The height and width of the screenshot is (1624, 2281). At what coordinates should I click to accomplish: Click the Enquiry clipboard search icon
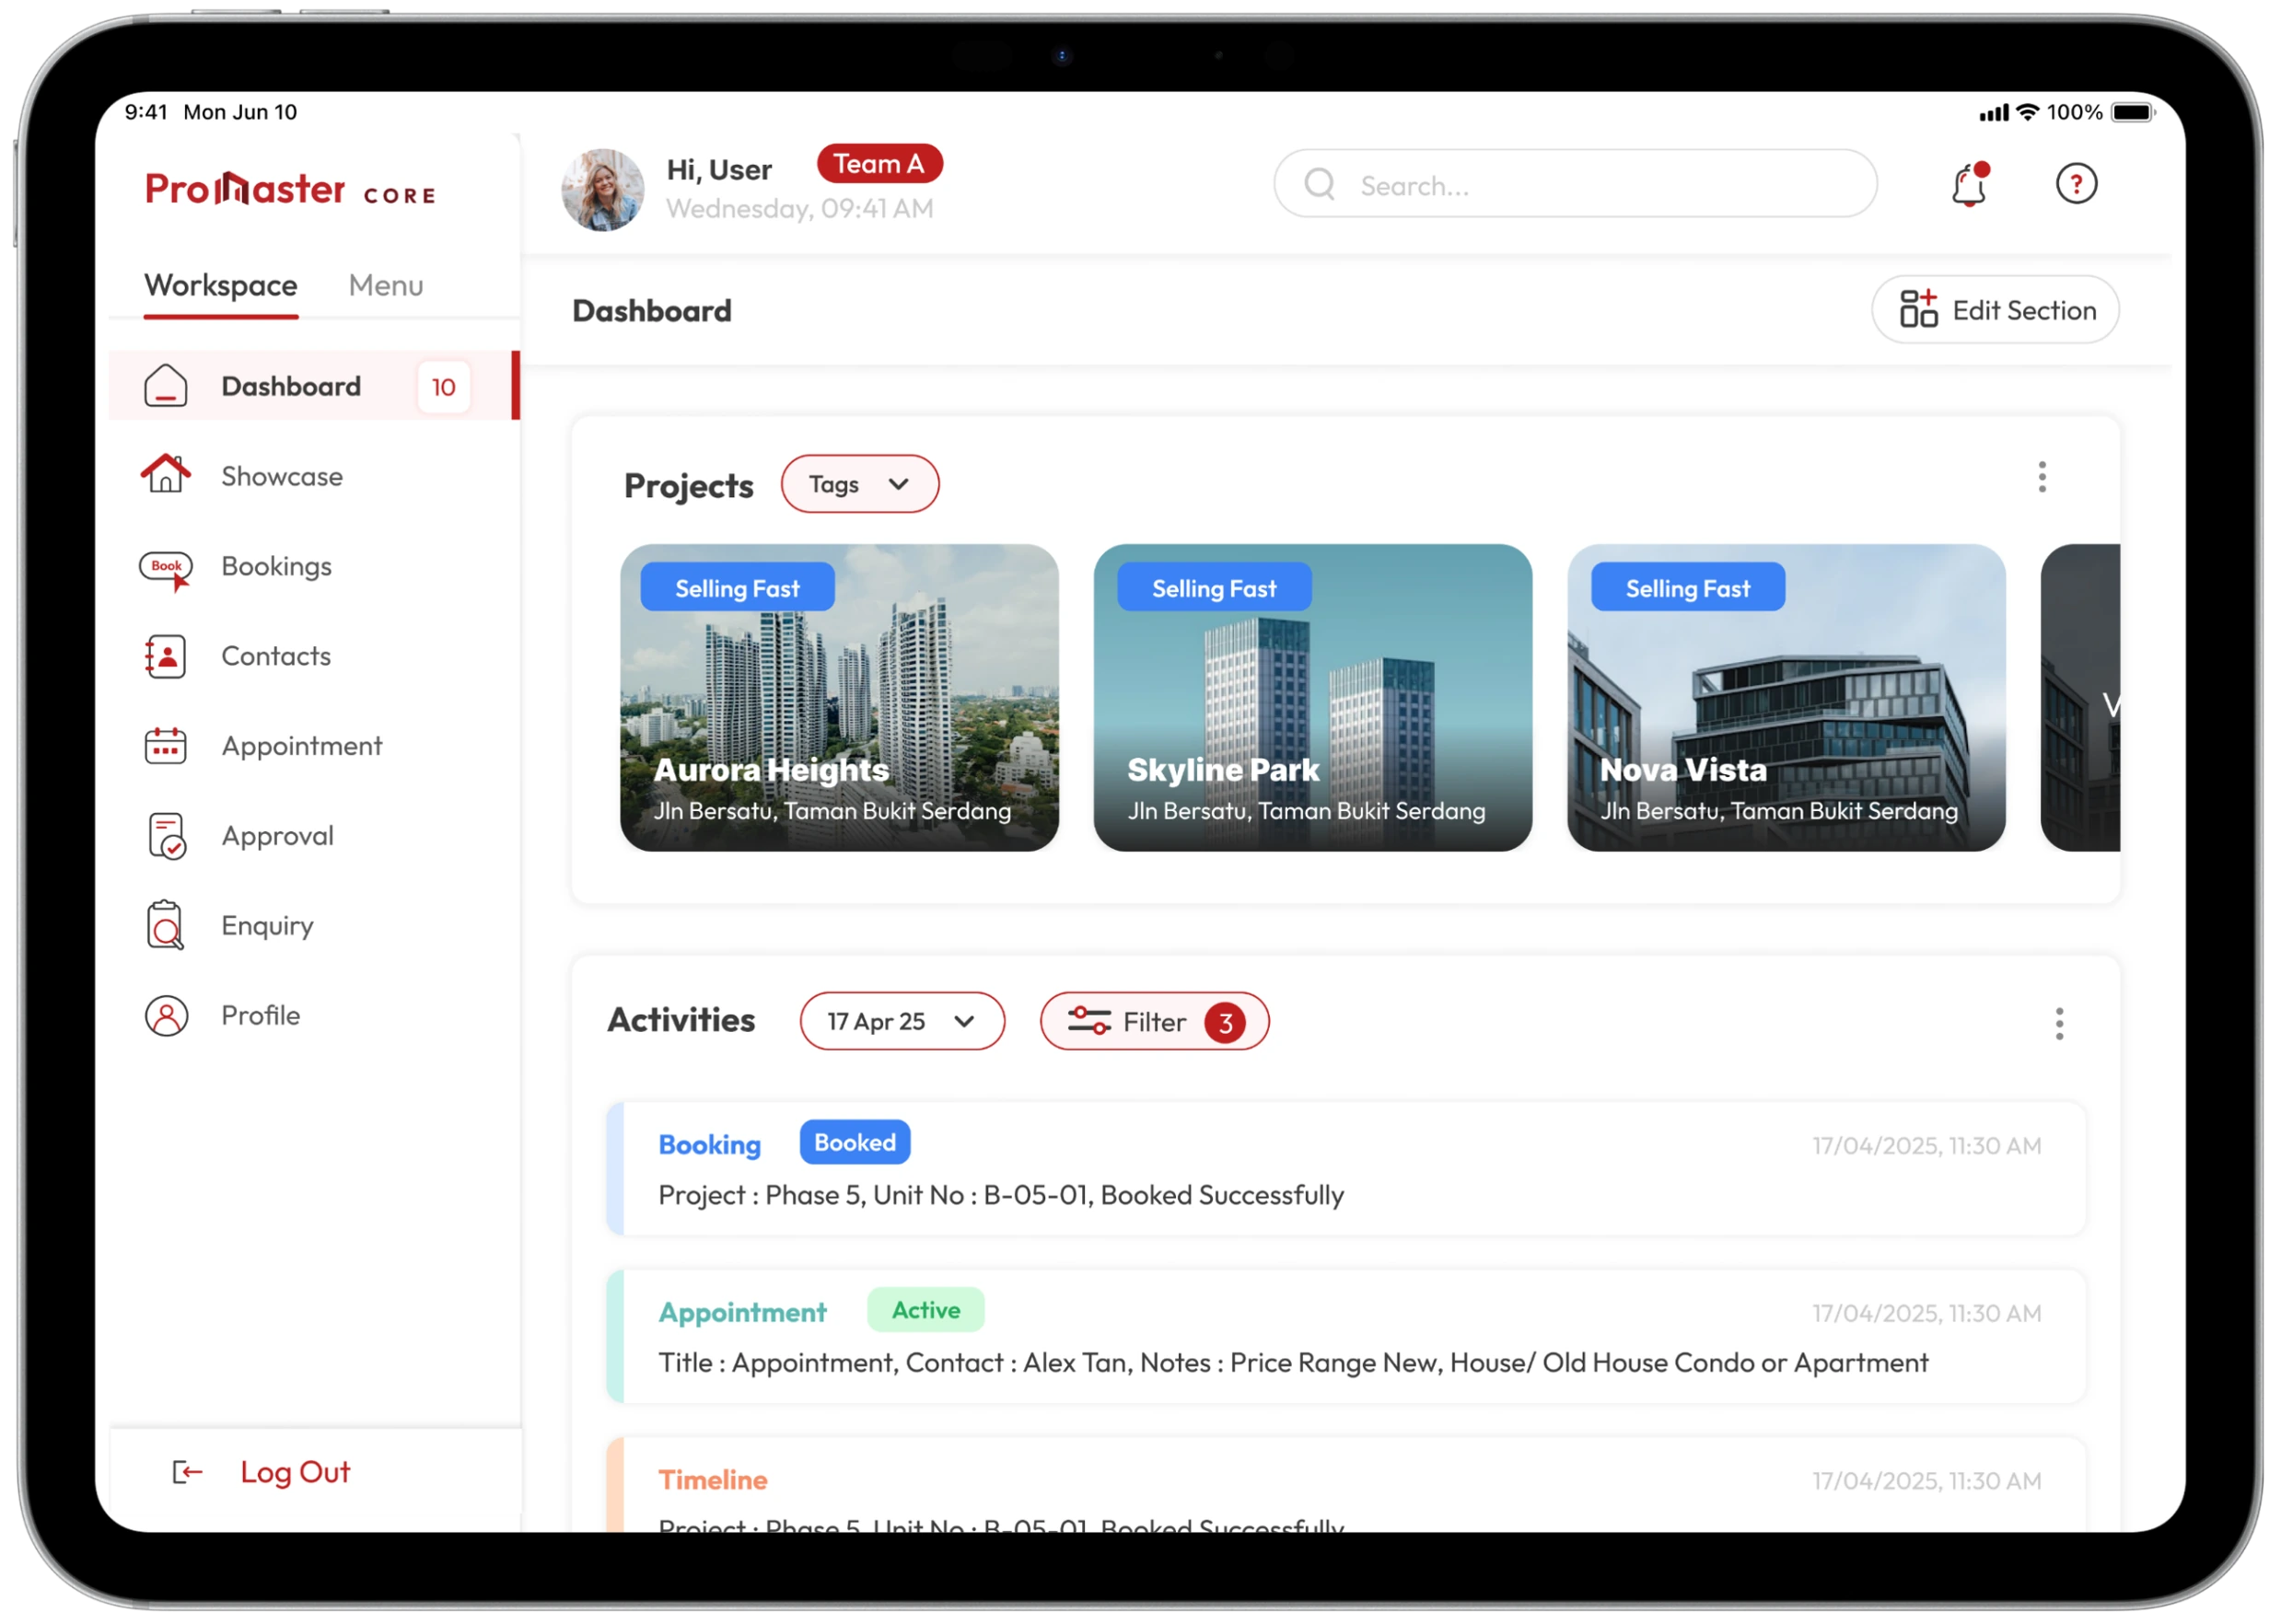coord(165,925)
